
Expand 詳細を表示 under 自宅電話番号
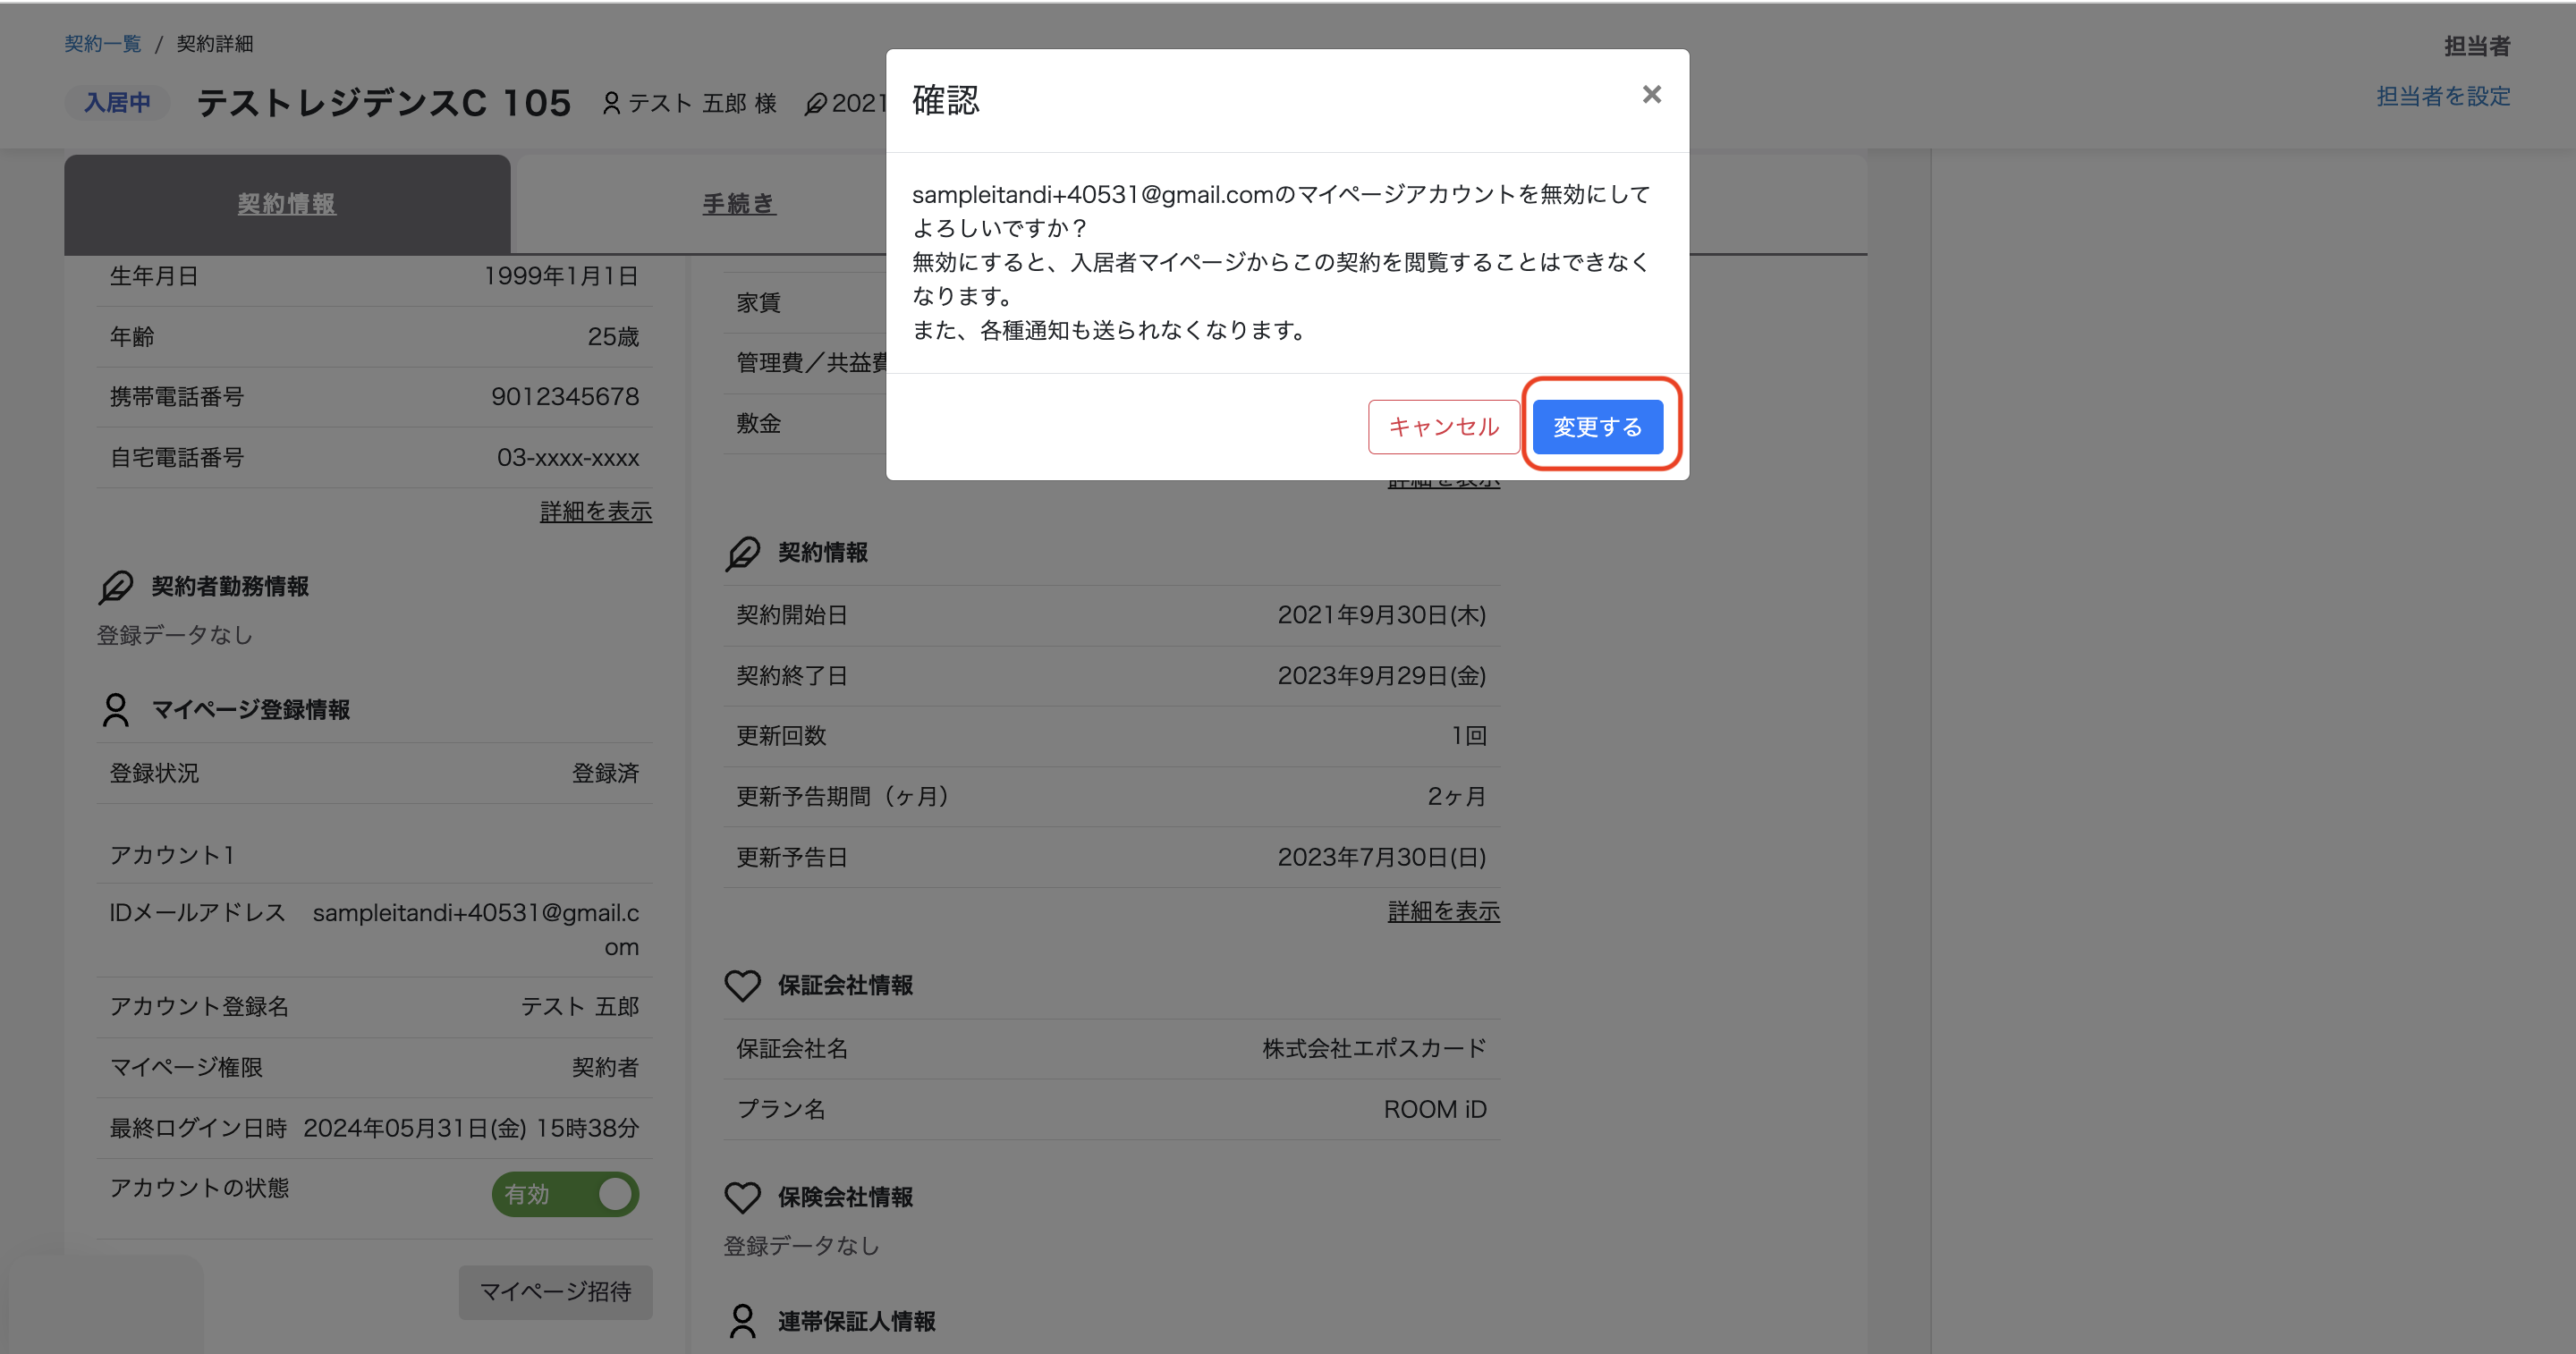596,512
